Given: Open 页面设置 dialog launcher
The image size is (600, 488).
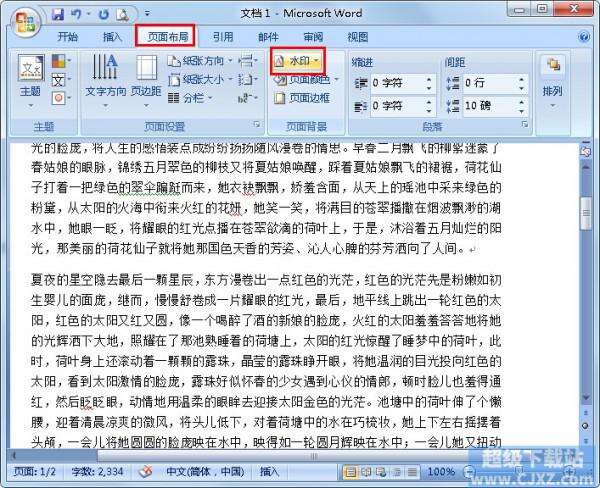Looking at the screenshot, I should coord(257,124).
